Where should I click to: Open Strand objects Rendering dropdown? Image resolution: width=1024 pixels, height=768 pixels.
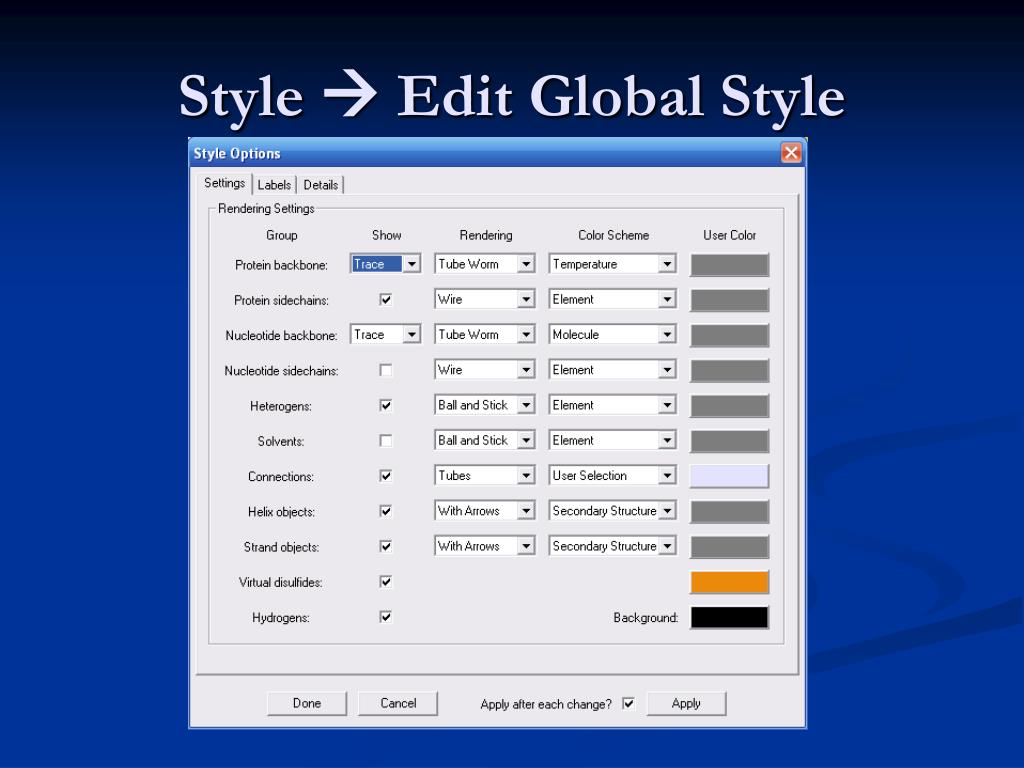coord(485,546)
